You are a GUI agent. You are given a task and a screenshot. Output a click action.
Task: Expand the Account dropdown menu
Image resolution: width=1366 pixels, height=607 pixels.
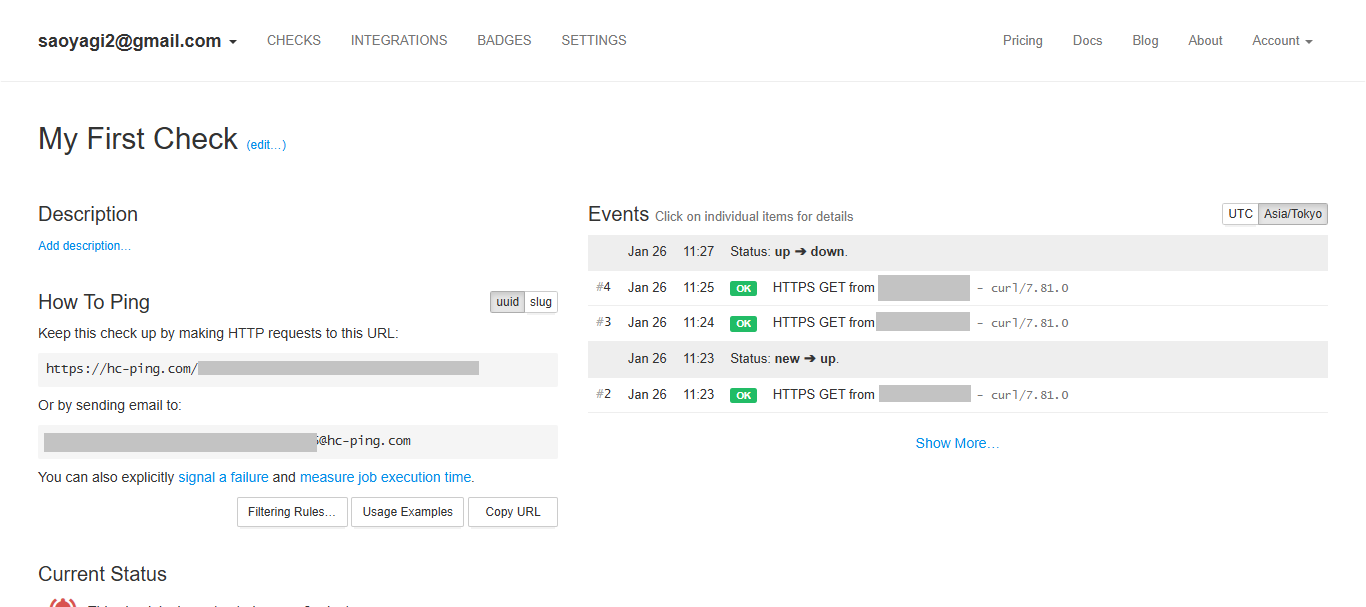point(1282,41)
